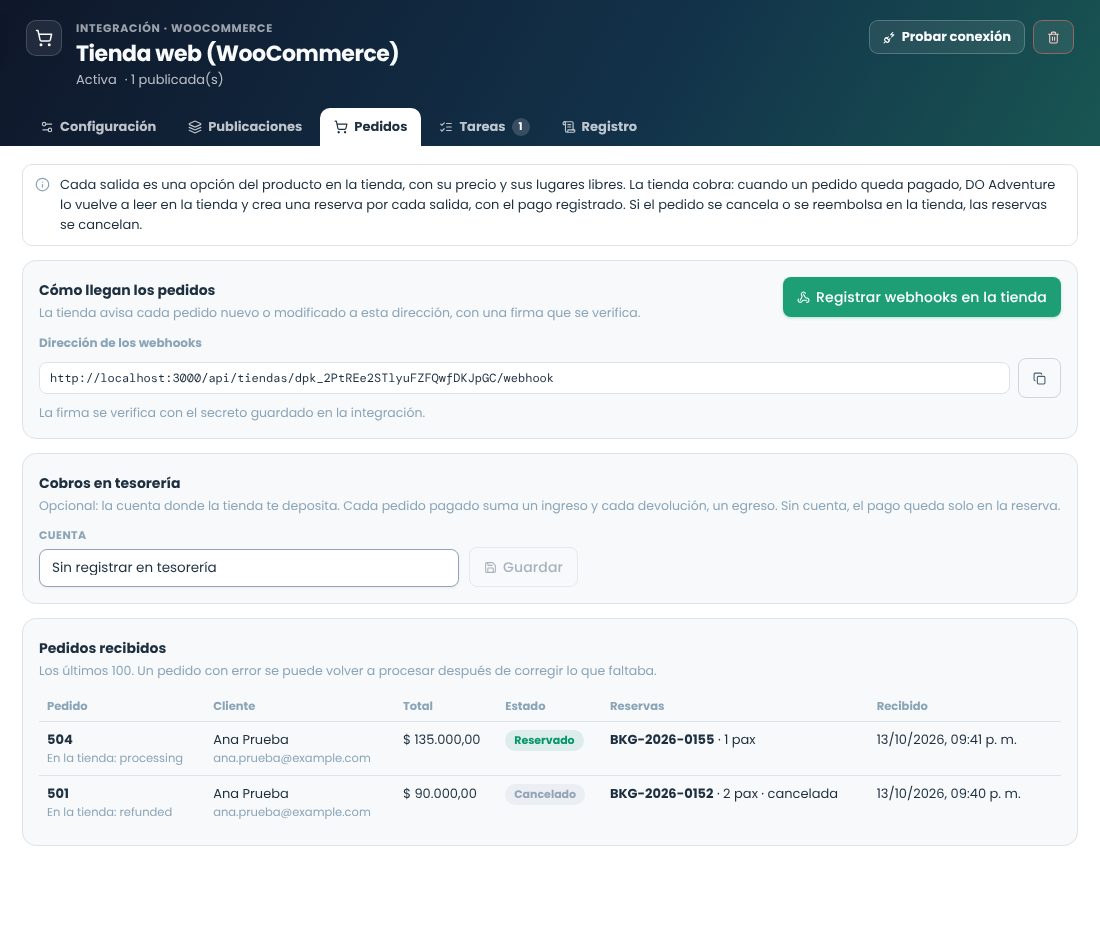Image resolution: width=1100 pixels, height=944 pixels.
Task: Click the webhook address field
Action: tap(524, 378)
